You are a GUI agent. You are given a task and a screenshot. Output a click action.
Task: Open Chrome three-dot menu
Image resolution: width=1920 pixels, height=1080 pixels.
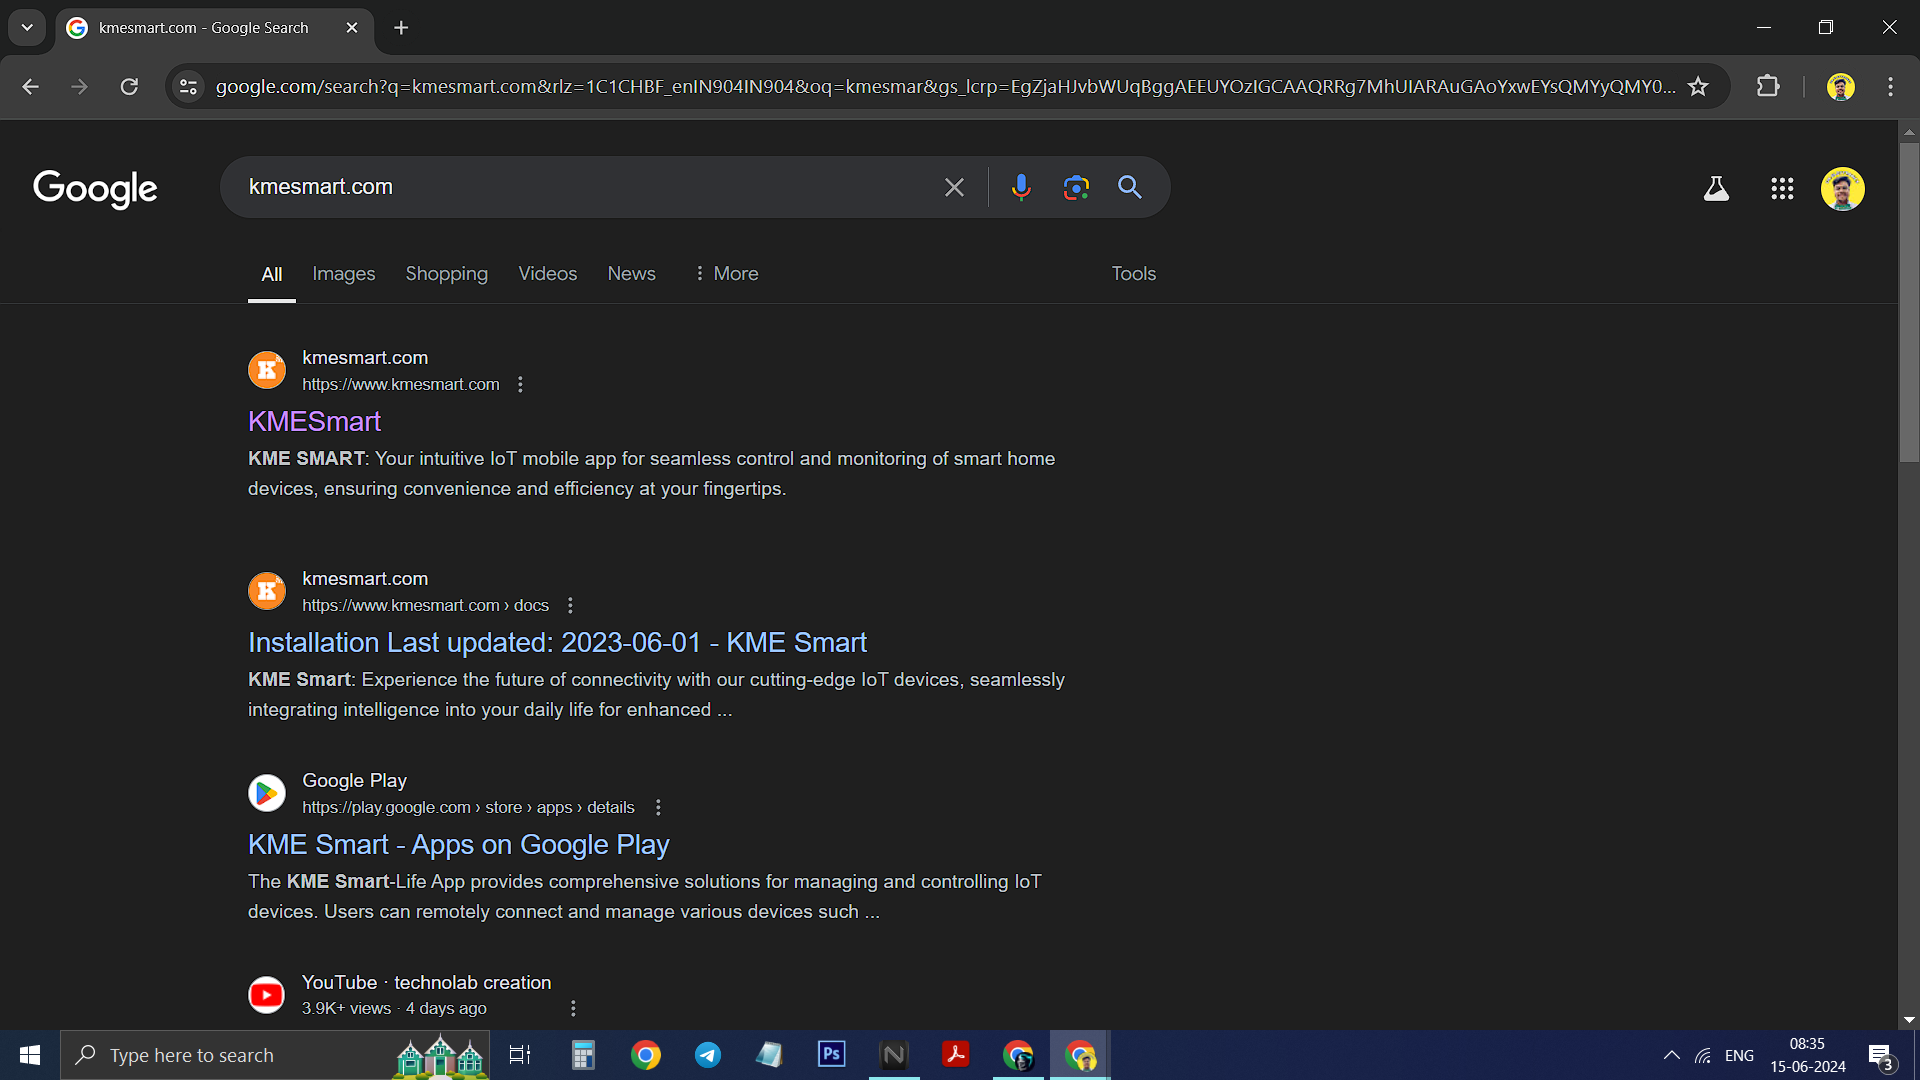(x=1890, y=87)
